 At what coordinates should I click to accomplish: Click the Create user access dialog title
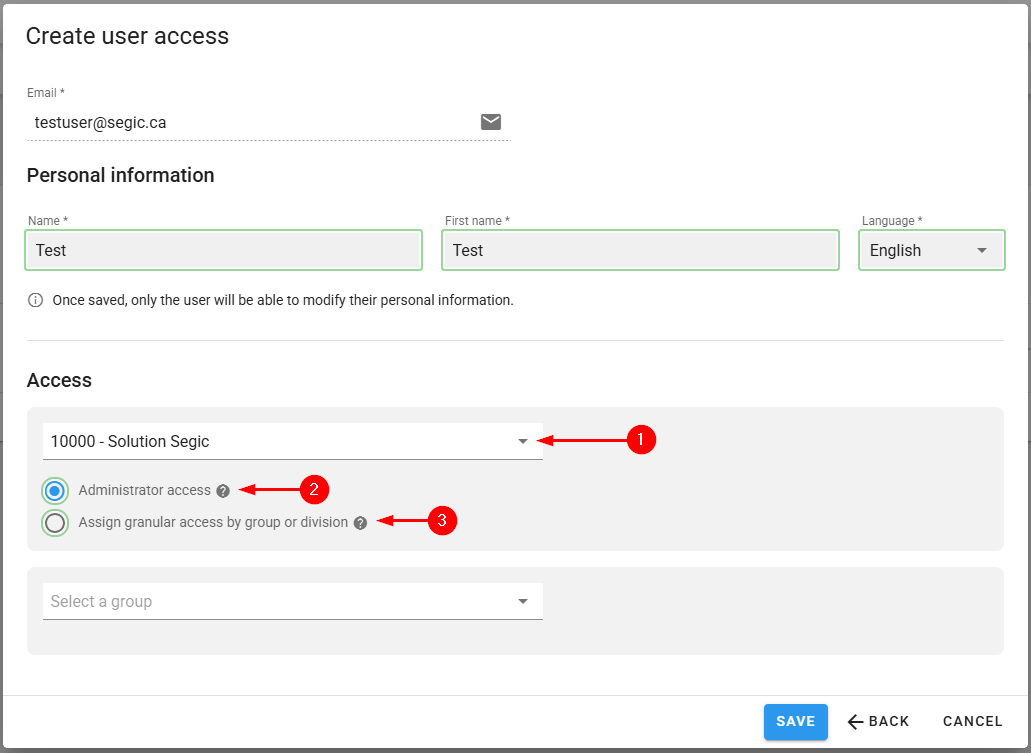(x=127, y=36)
